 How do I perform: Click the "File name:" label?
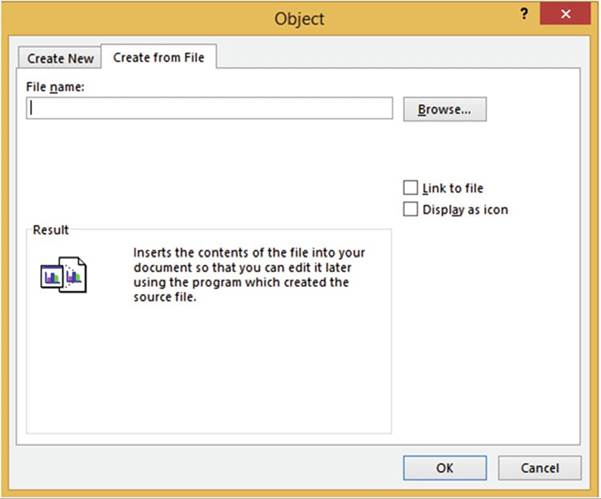coord(55,87)
